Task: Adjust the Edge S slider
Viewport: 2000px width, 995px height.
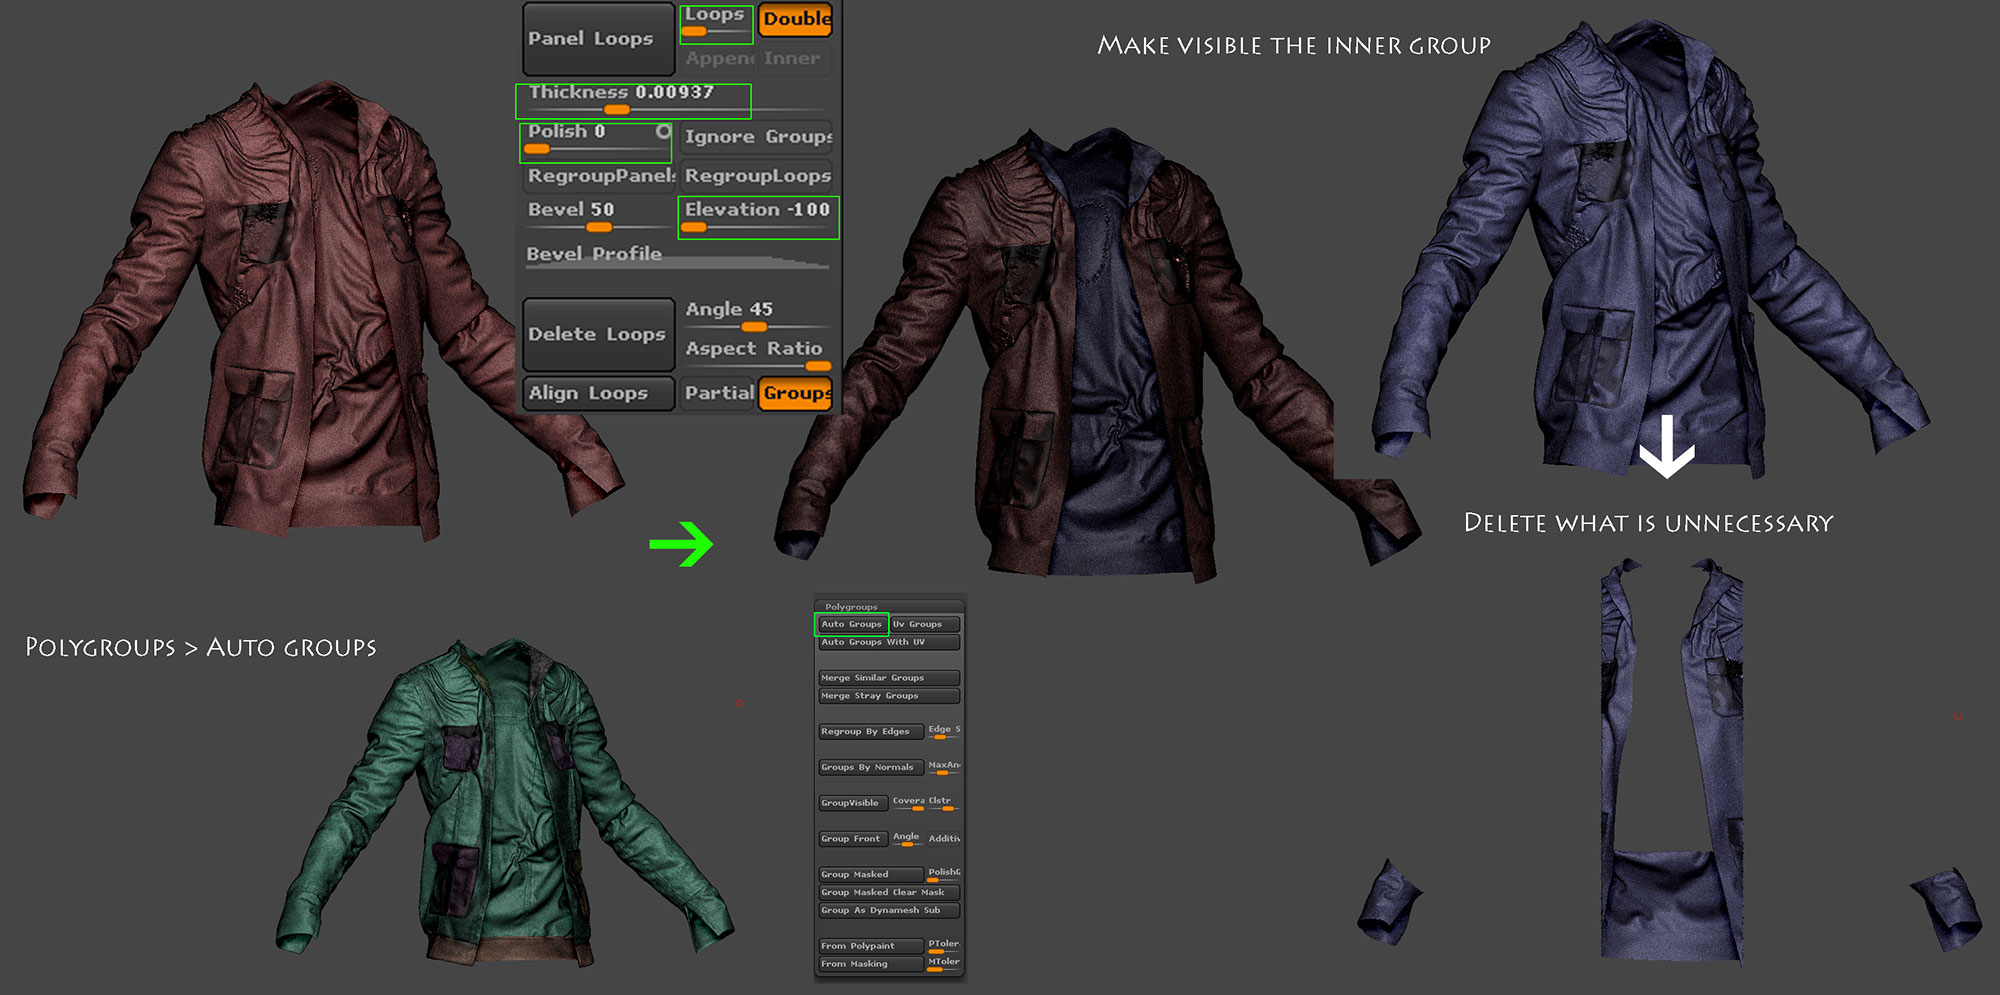Action: [943, 732]
